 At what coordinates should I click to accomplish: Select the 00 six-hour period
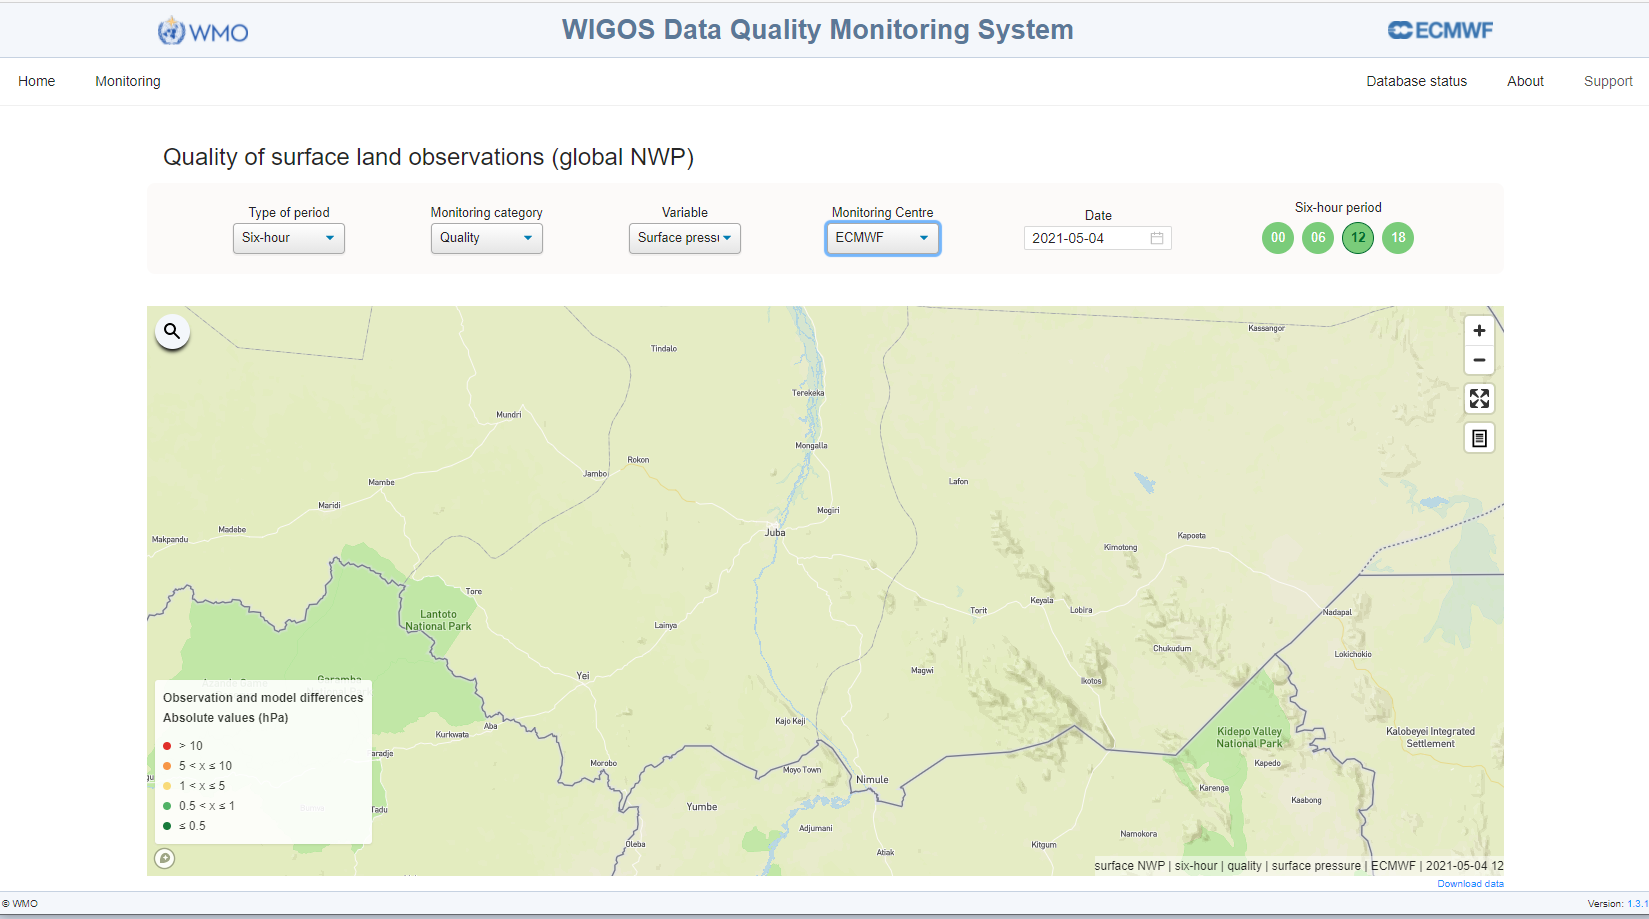click(x=1278, y=238)
